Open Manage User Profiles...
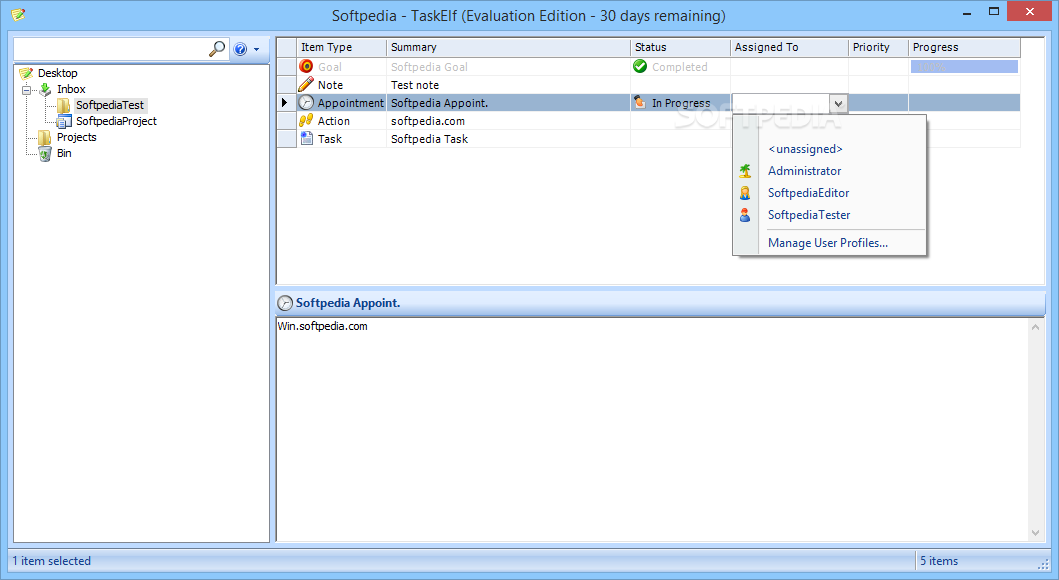Viewport: 1059px width, 580px height. (827, 242)
